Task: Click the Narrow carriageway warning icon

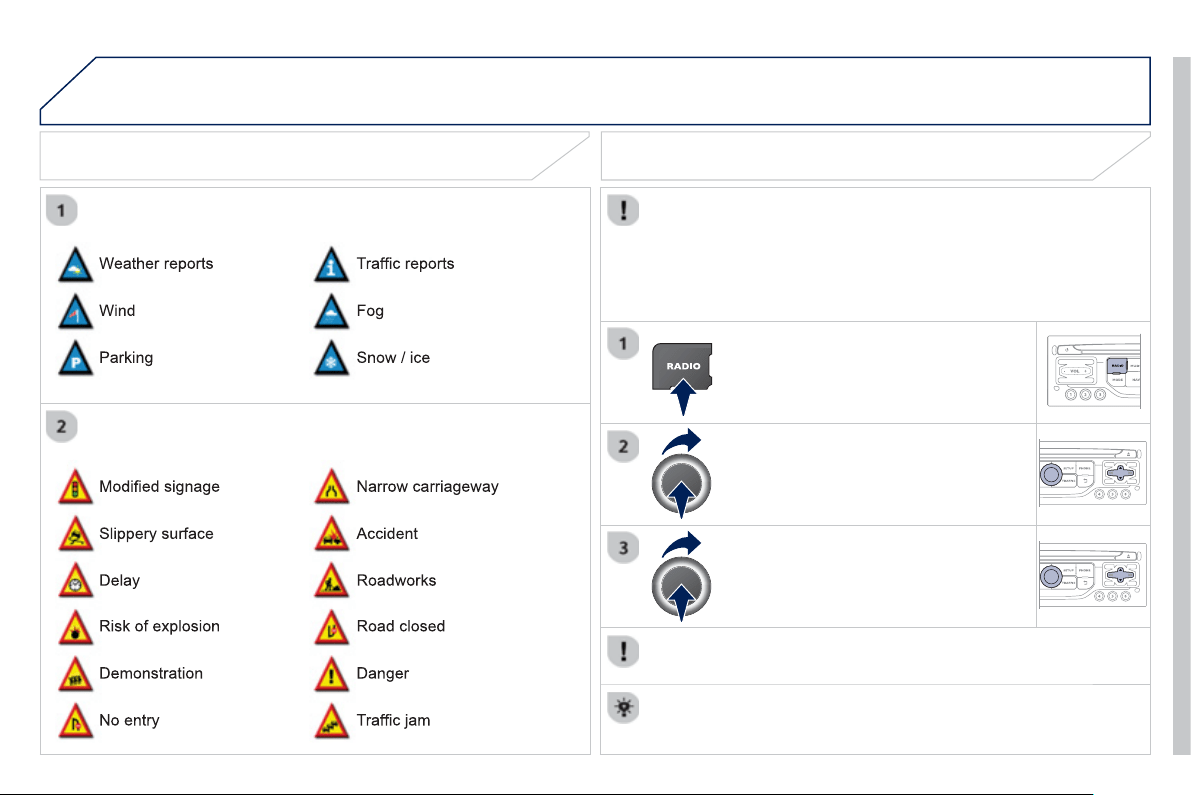Action: tap(331, 487)
